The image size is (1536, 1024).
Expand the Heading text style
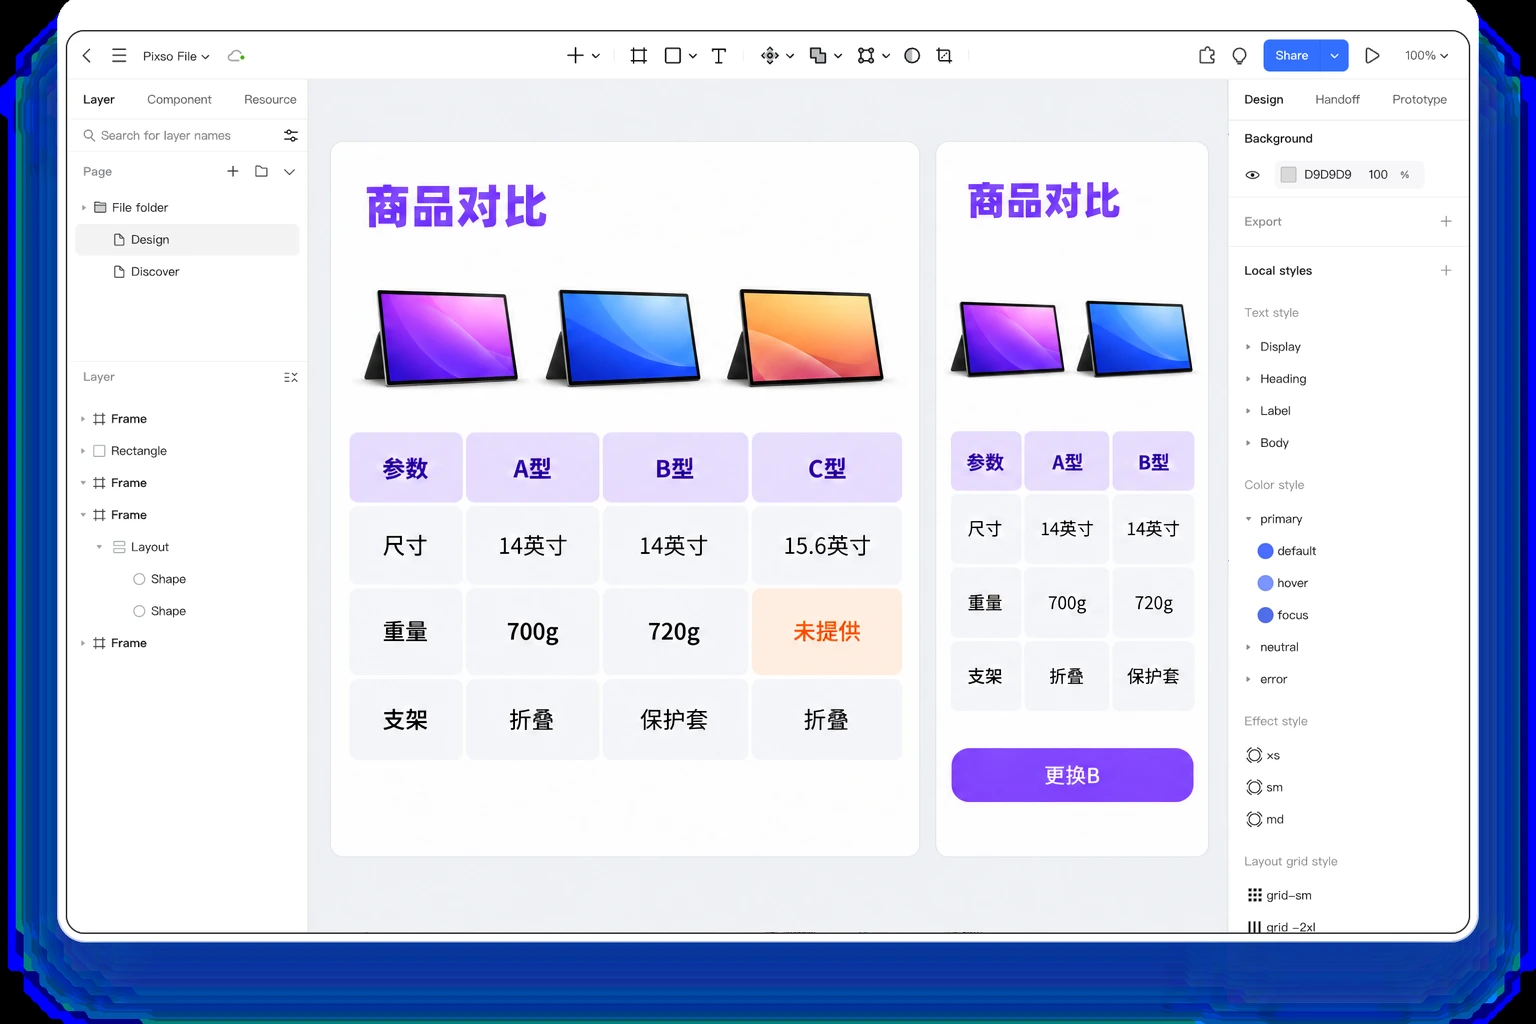point(1248,379)
